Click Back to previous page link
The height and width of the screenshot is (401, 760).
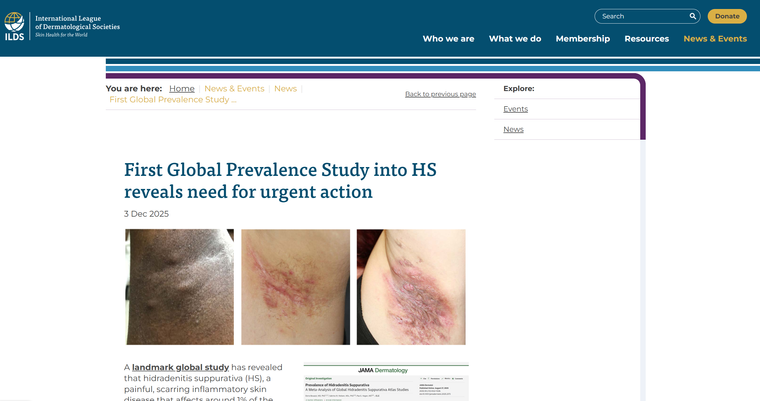click(x=441, y=94)
